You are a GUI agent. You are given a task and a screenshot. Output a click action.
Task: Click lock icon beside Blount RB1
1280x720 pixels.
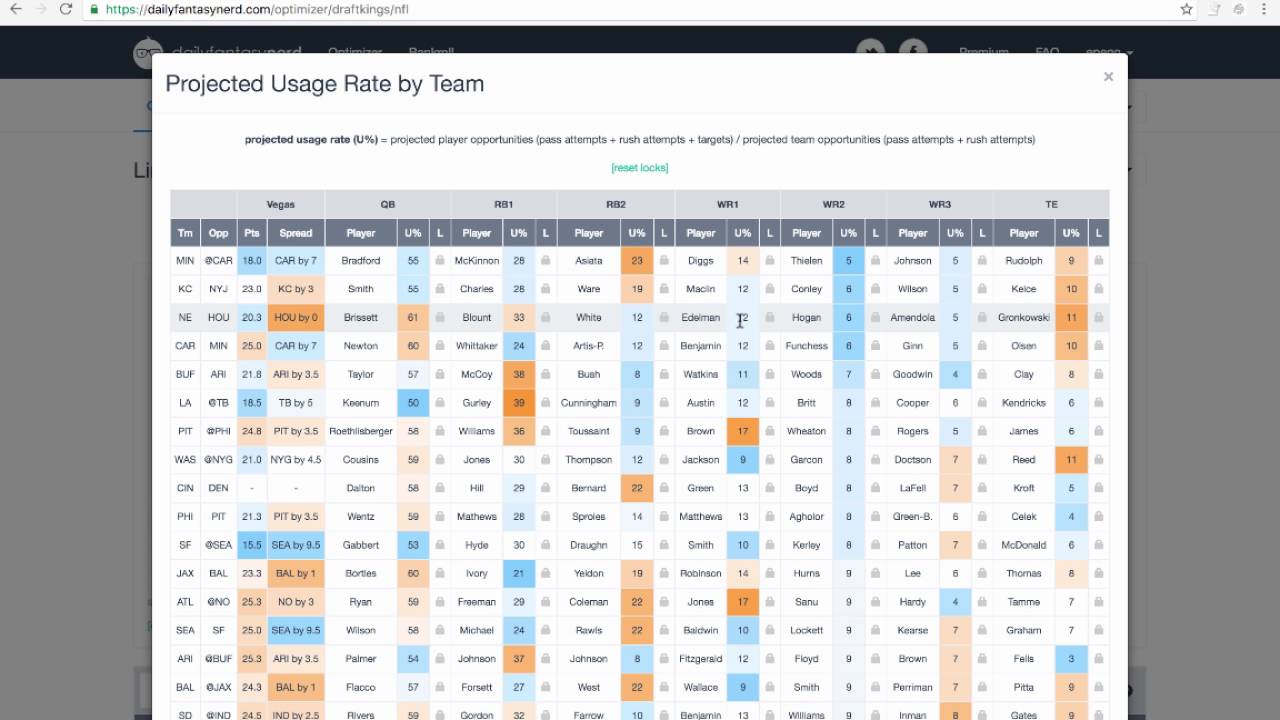[546, 318]
